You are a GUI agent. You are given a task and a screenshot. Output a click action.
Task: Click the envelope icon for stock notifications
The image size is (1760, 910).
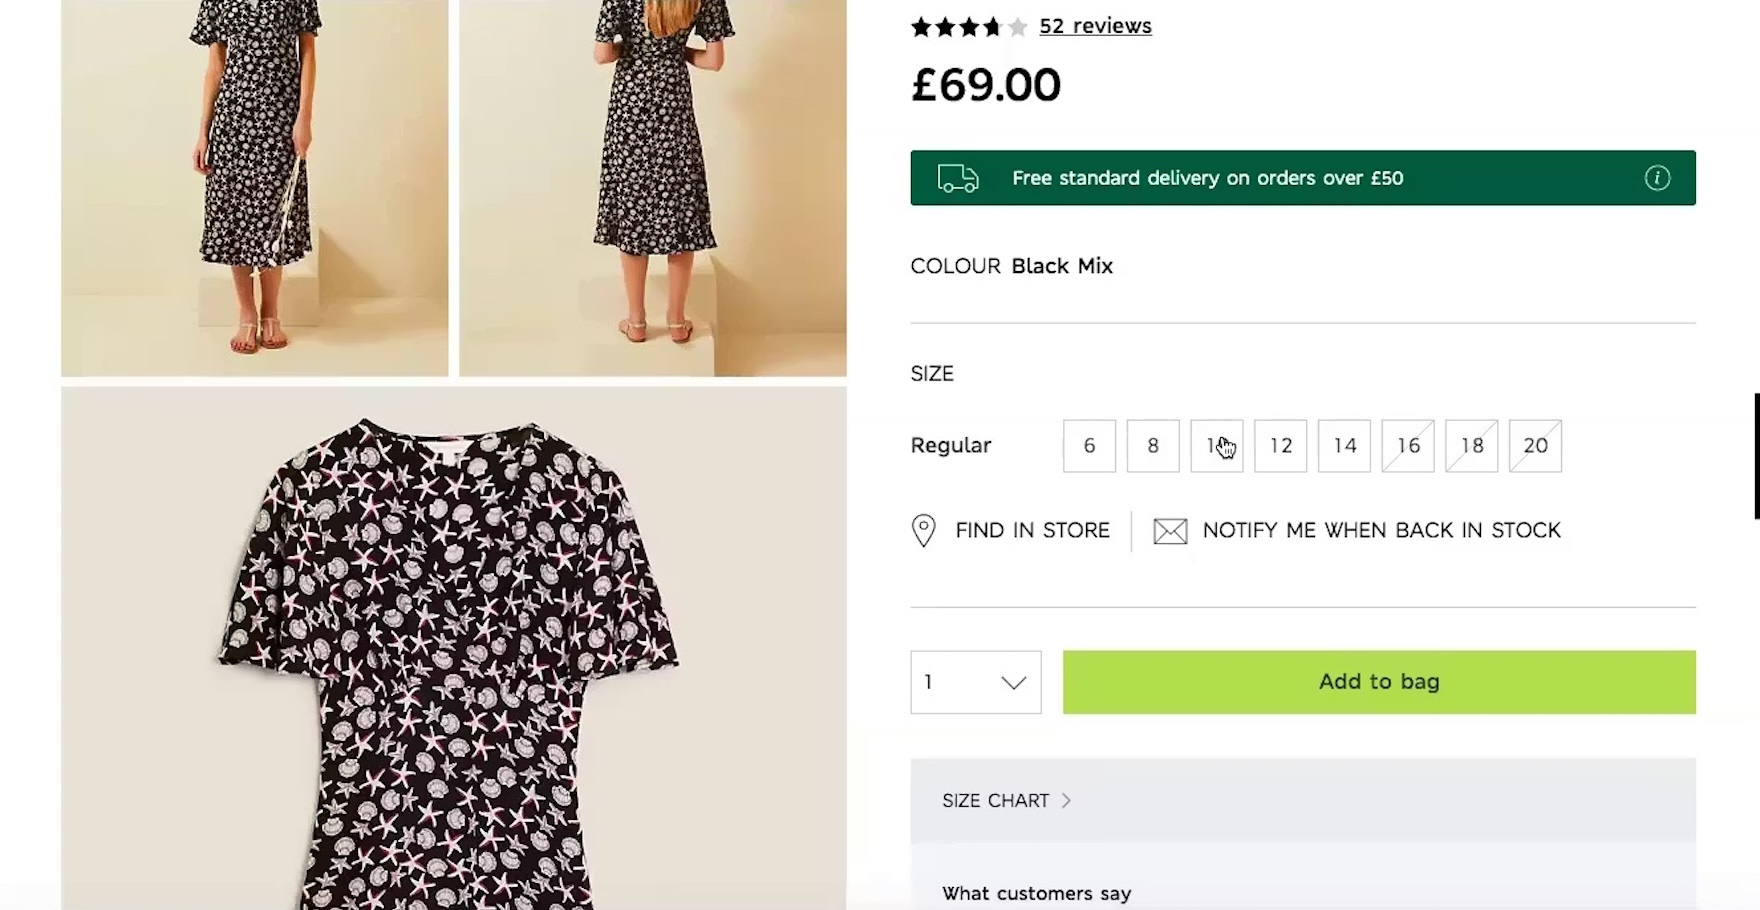[x=1169, y=531]
